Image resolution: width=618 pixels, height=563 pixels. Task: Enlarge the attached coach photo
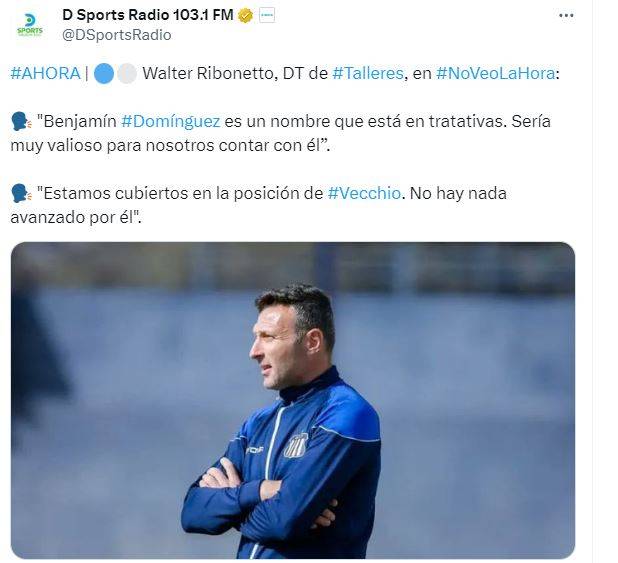(293, 400)
